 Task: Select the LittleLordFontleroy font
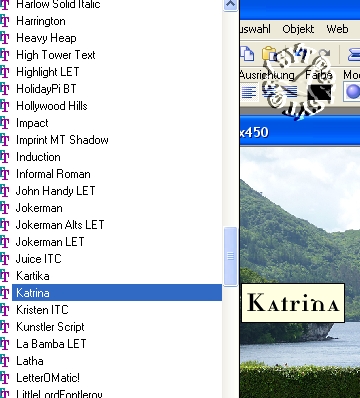(x=59, y=394)
